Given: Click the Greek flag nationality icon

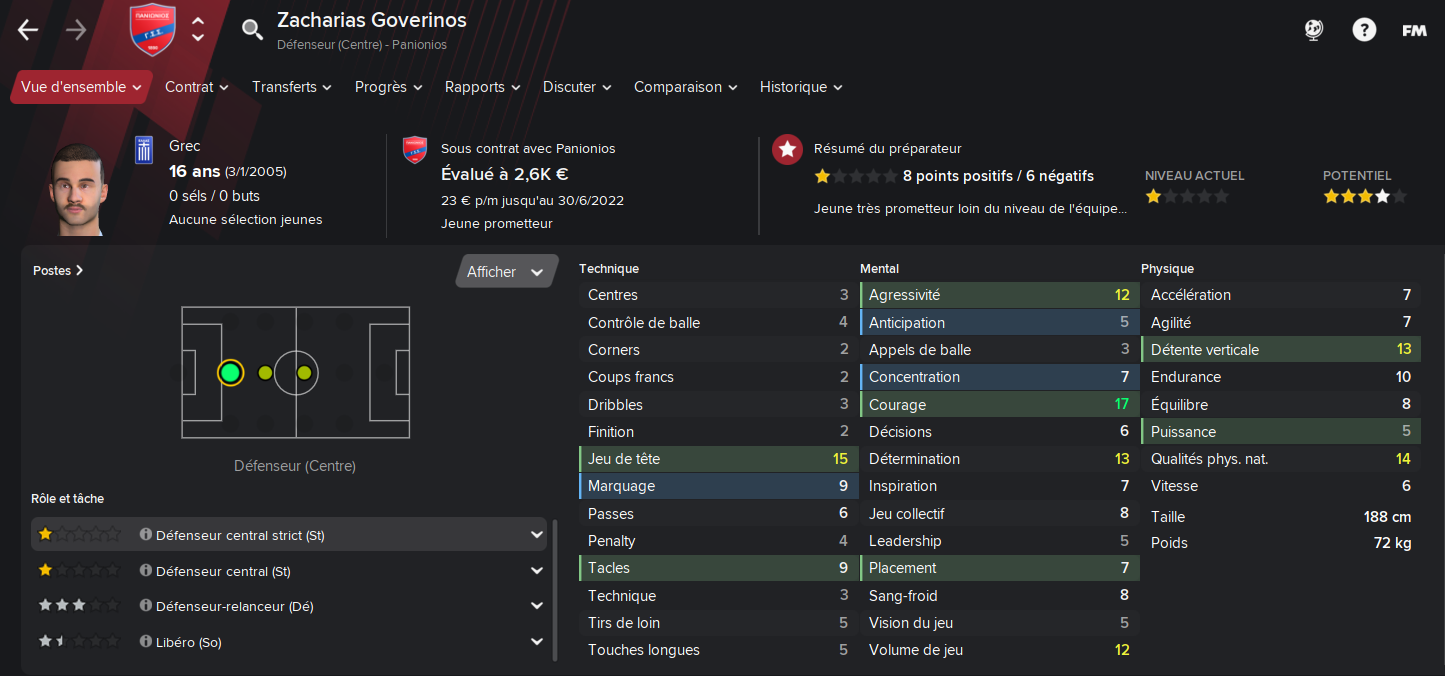Looking at the screenshot, I should (x=144, y=151).
